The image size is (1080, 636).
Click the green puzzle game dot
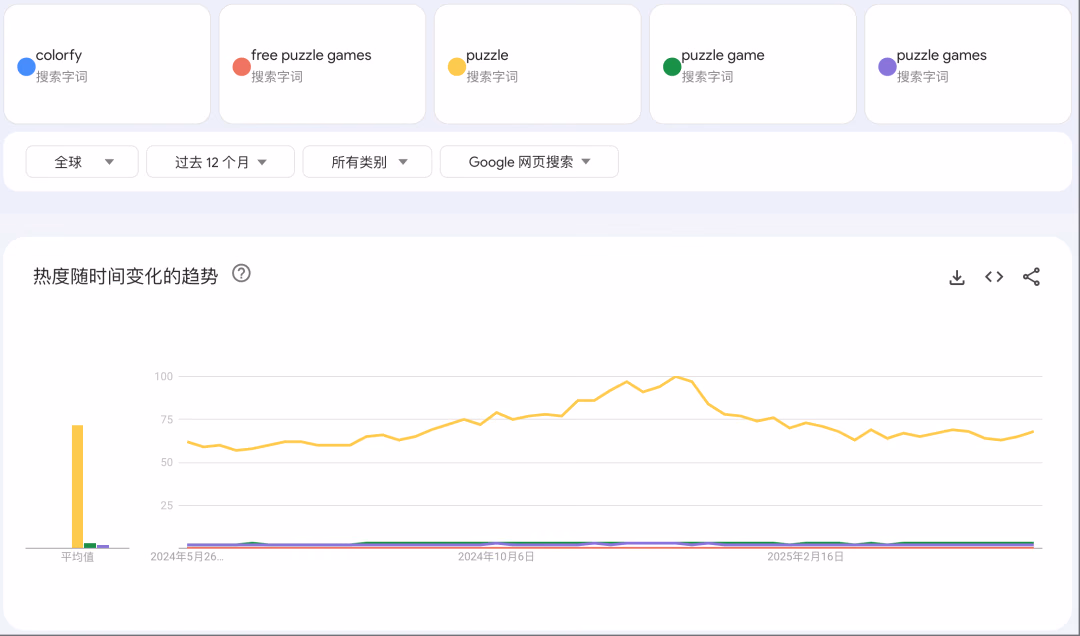(672, 67)
